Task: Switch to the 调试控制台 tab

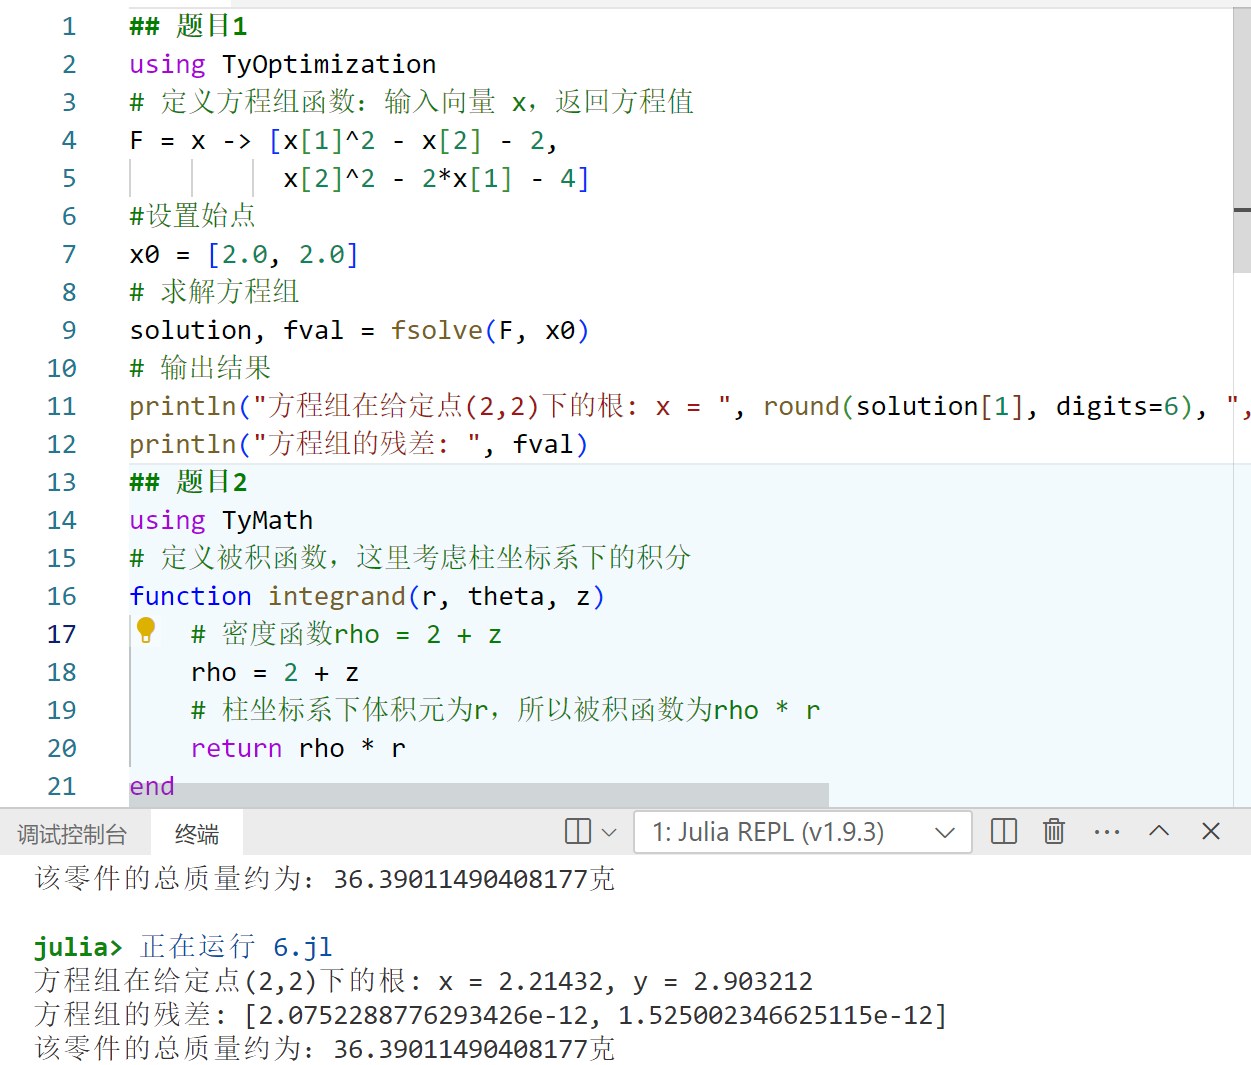Action: (x=72, y=834)
